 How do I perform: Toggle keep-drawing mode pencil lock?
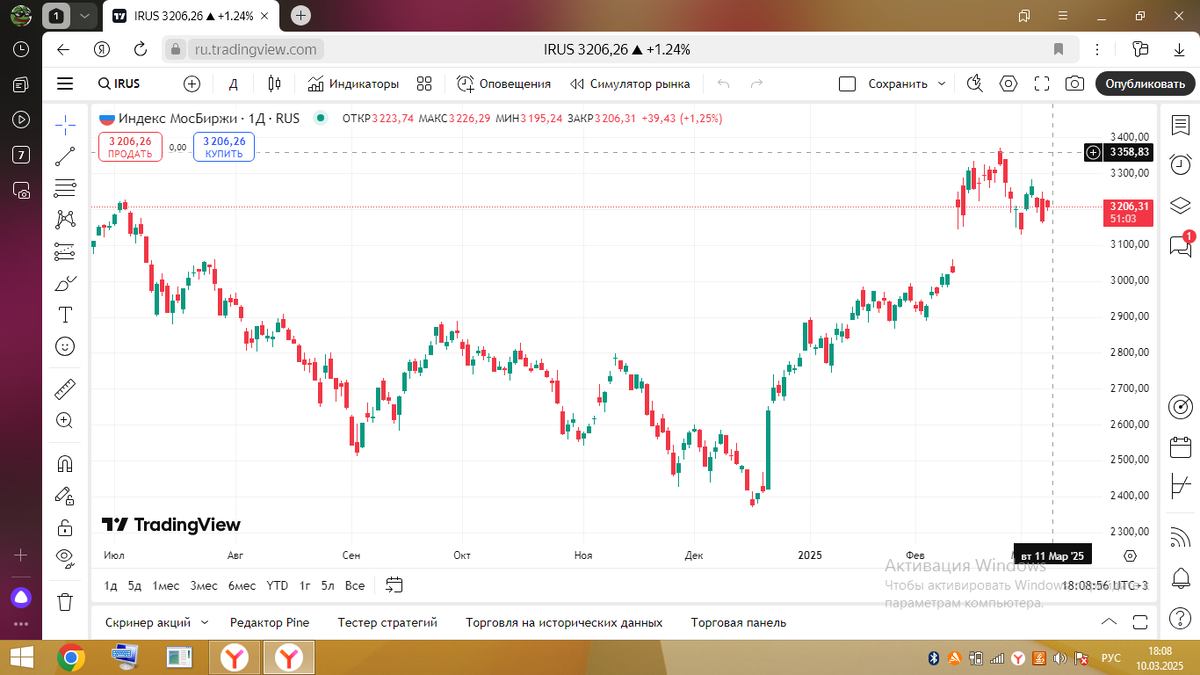click(65, 495)
